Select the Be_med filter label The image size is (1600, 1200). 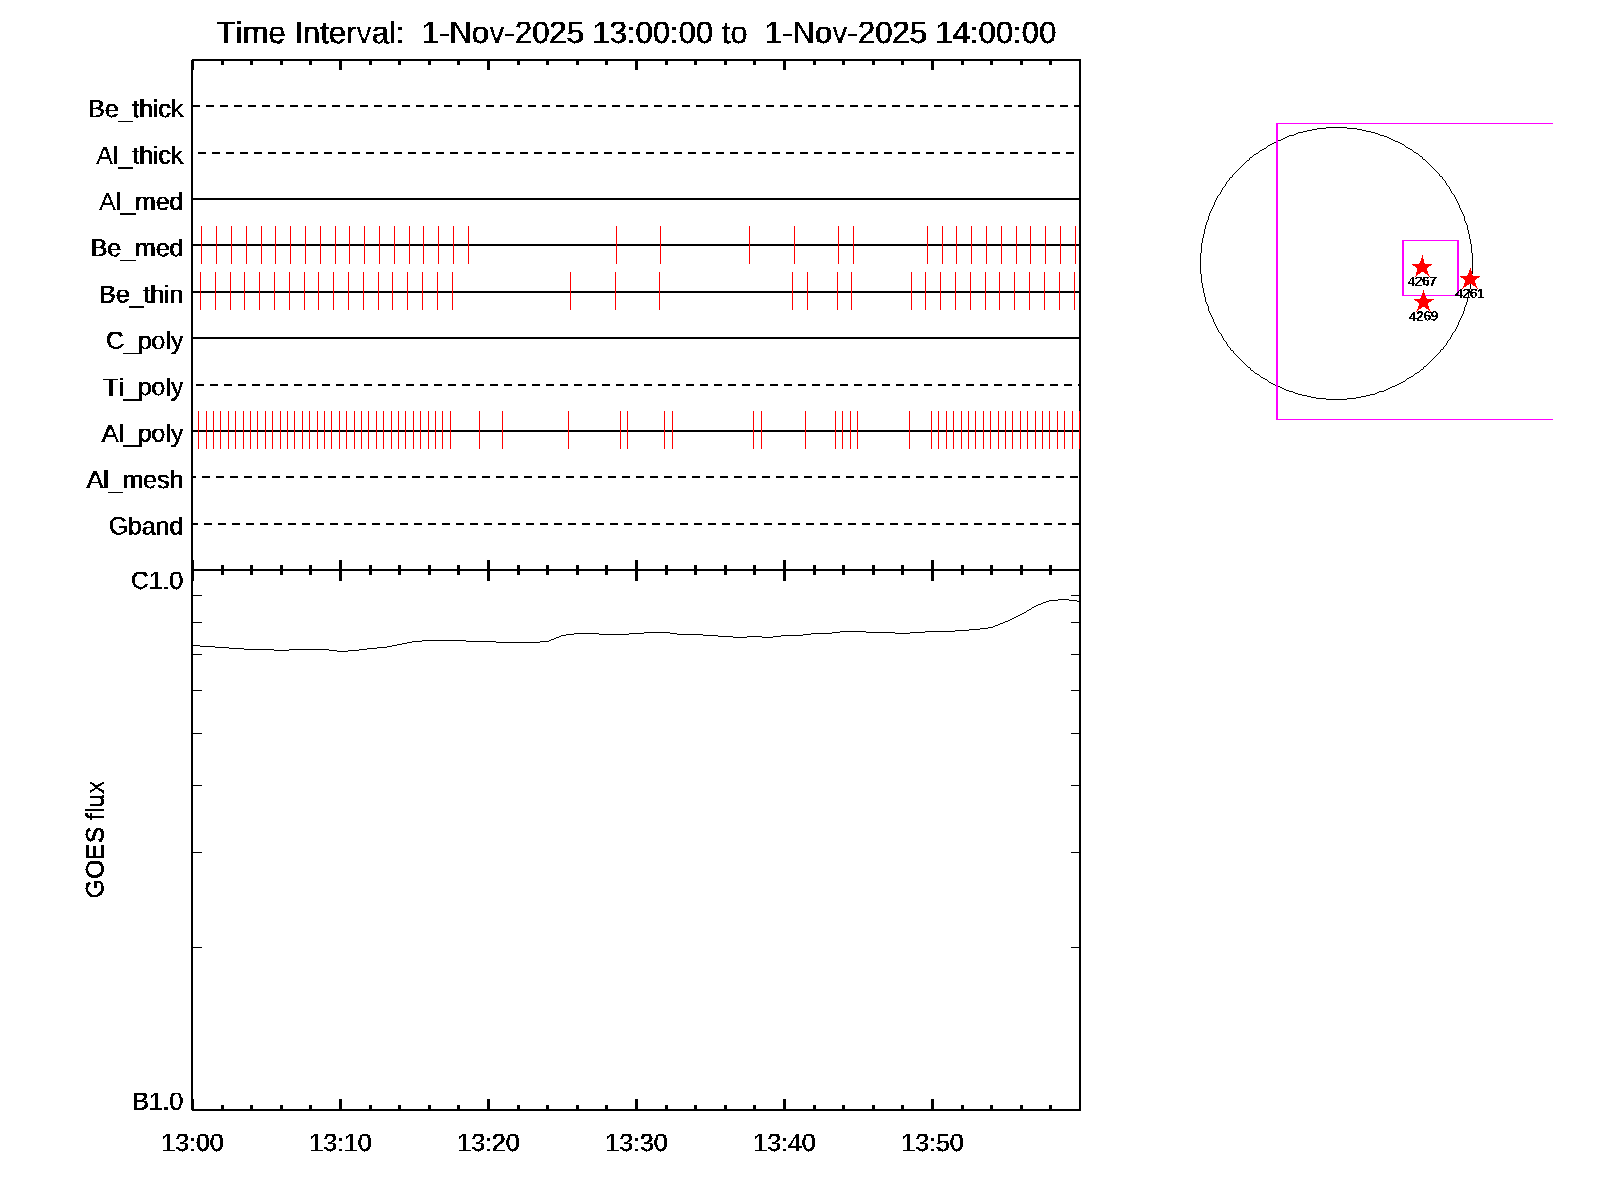click(x=137, y=248)
